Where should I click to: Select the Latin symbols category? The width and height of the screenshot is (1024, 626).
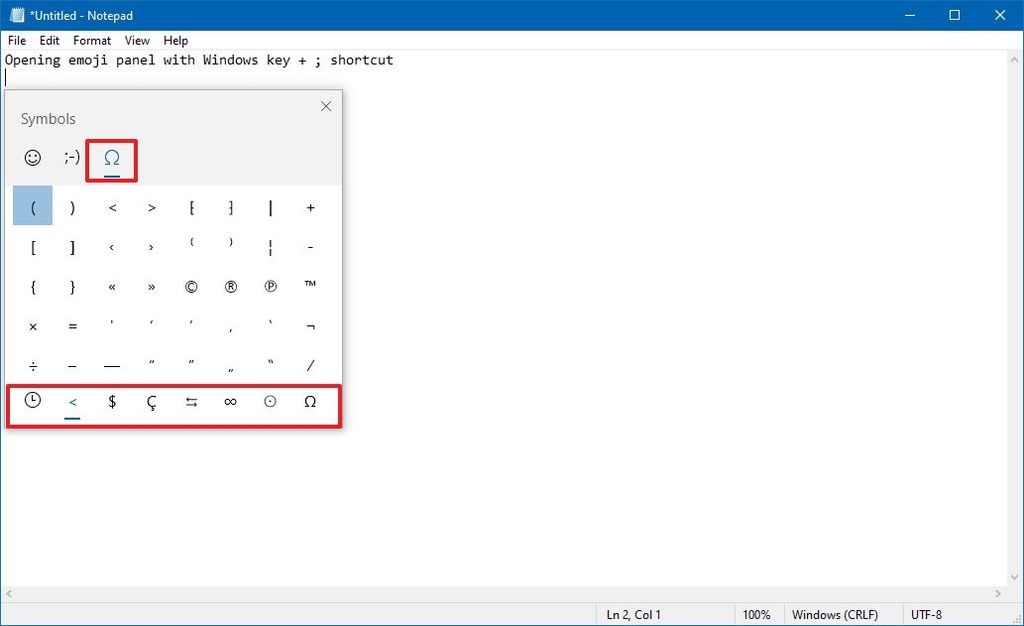[151, 402]
